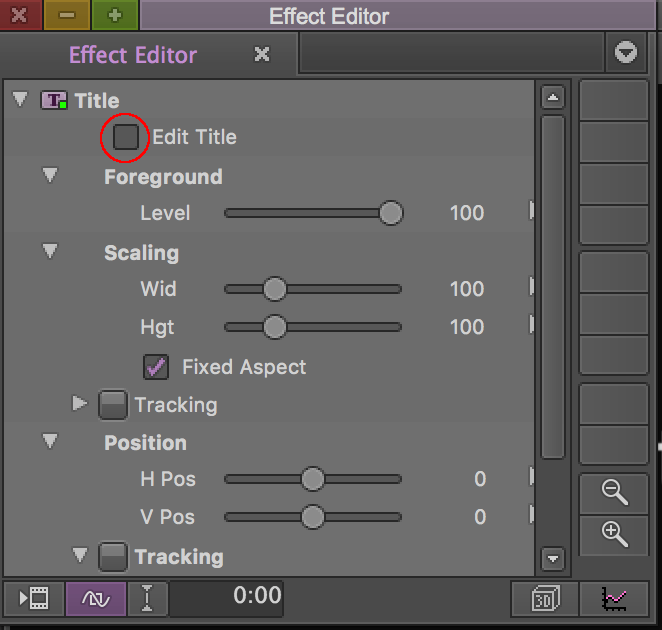Image resolution: width=662 pixels, height=630 pixels.
Task: Select the purple waveform button
Action: coord(96,598)
